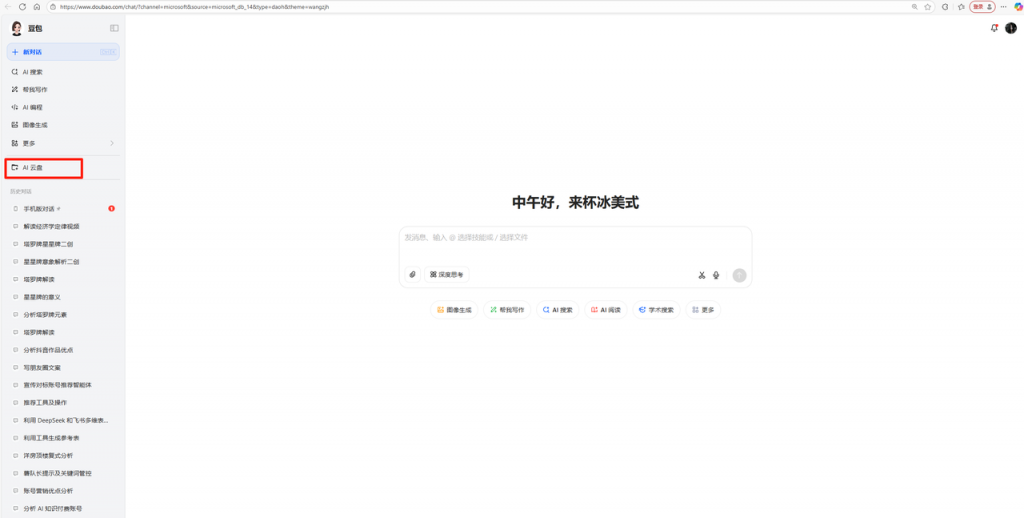Screen dimensions: 1024x518
Task: Open the 利用 DeepSeek 和飞书多维表 conversation
Action: (63, 420)
